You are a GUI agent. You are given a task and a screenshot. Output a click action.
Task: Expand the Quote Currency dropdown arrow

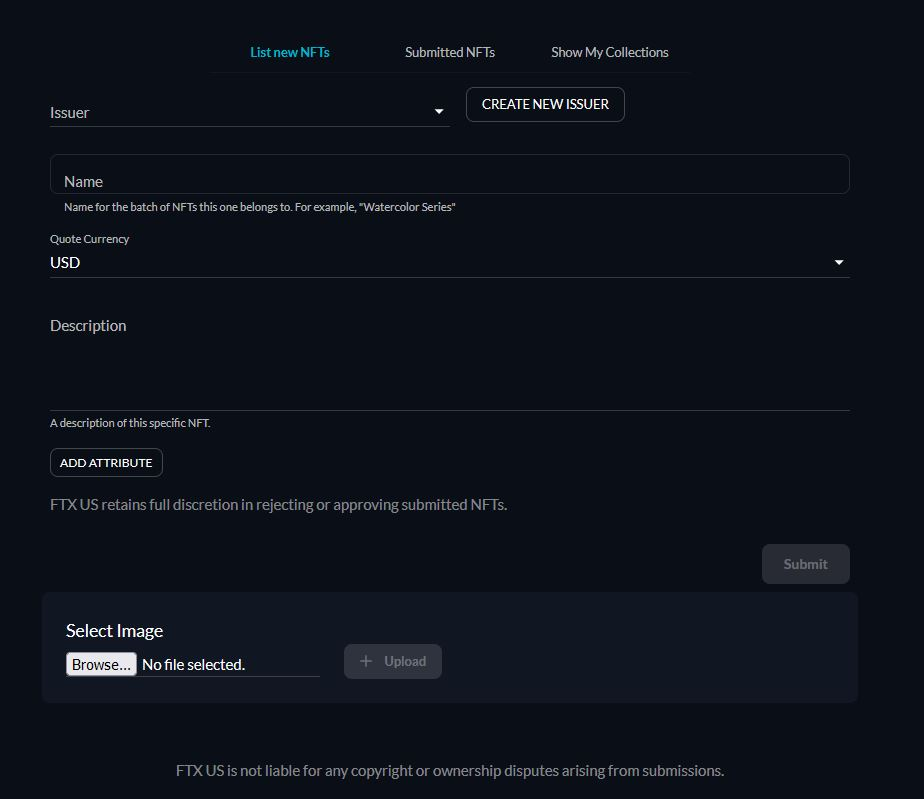pos(839,262)
